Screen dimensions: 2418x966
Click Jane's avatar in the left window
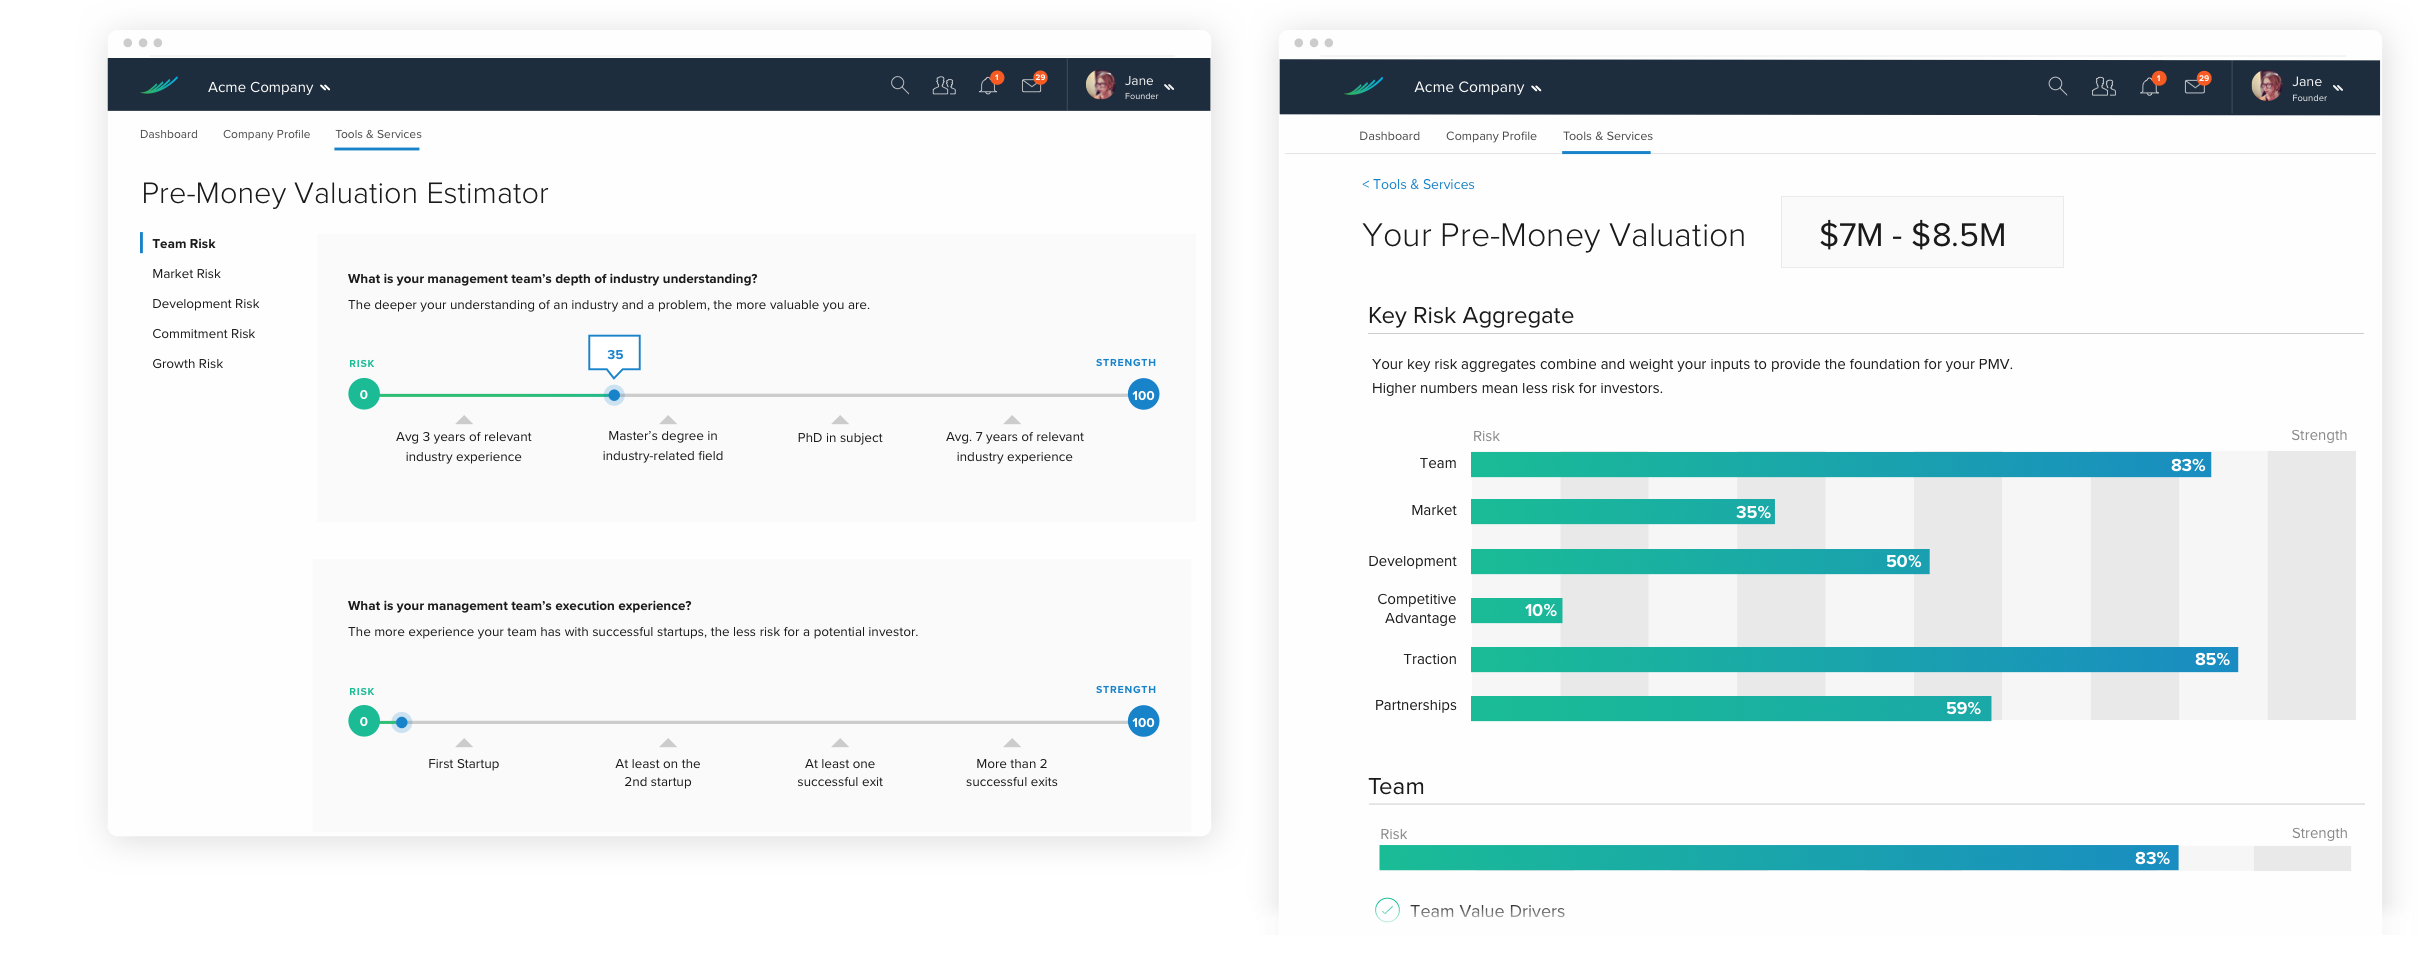point(1101,86)
